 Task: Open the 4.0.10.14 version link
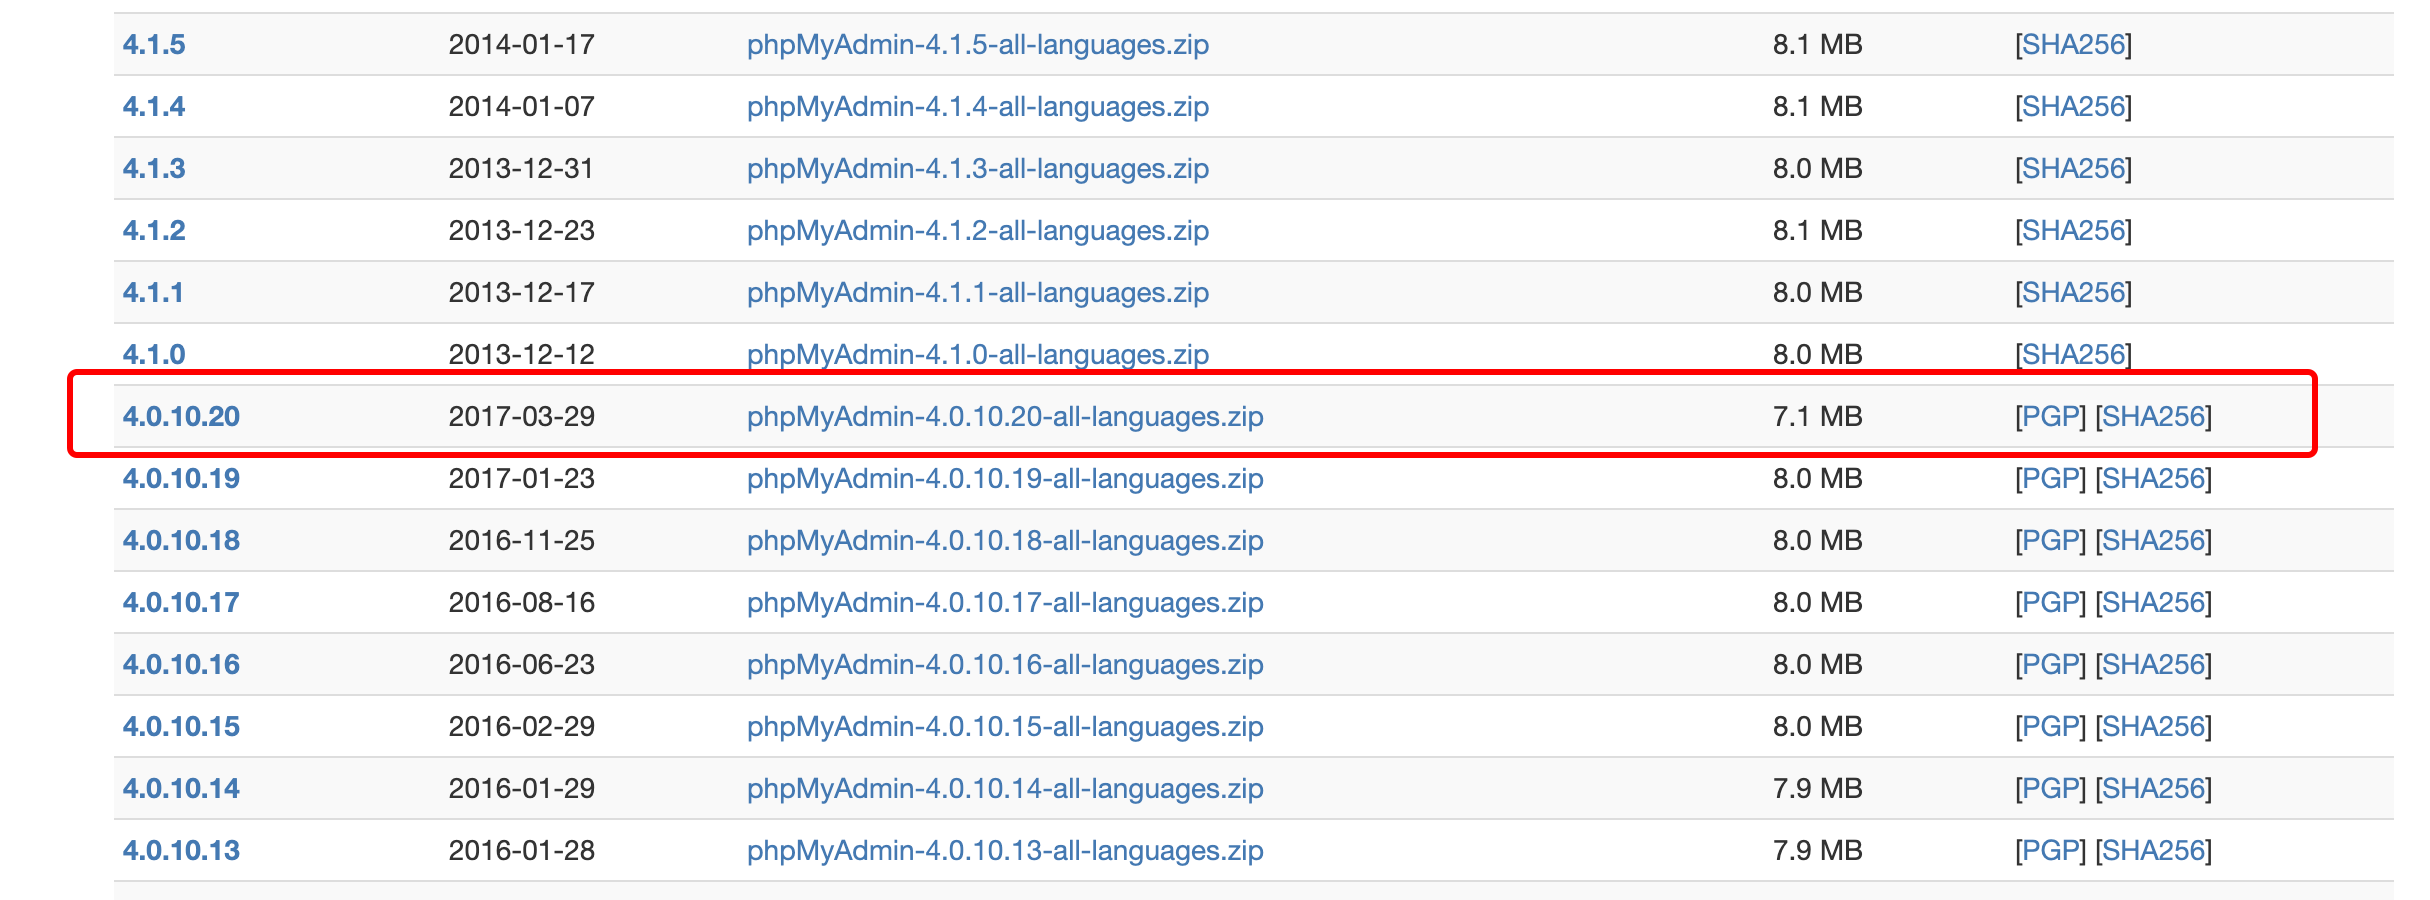tap(181, 788)
